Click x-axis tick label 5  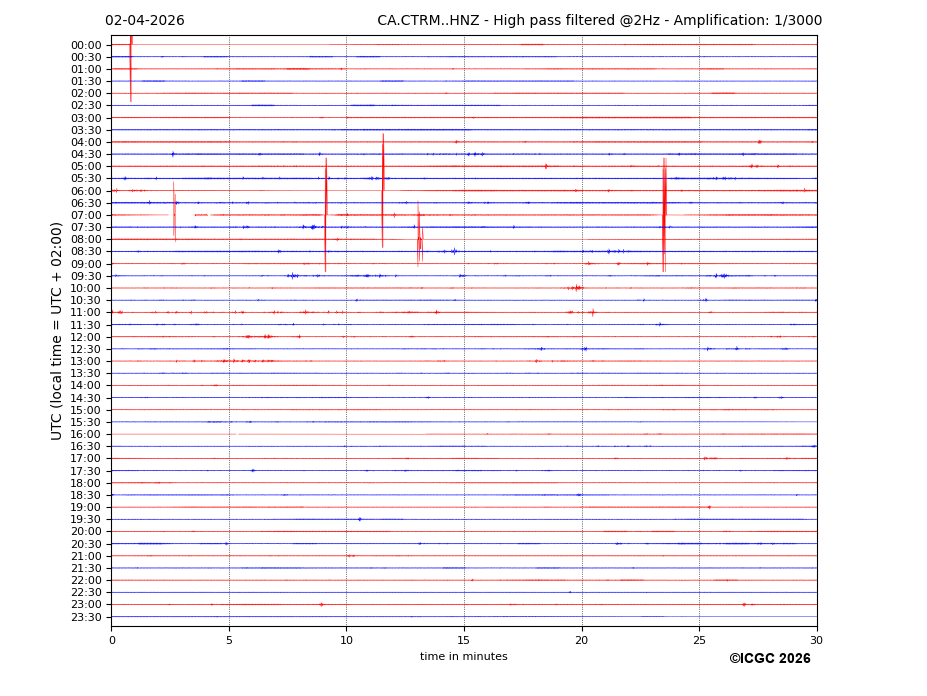[229, 640]
